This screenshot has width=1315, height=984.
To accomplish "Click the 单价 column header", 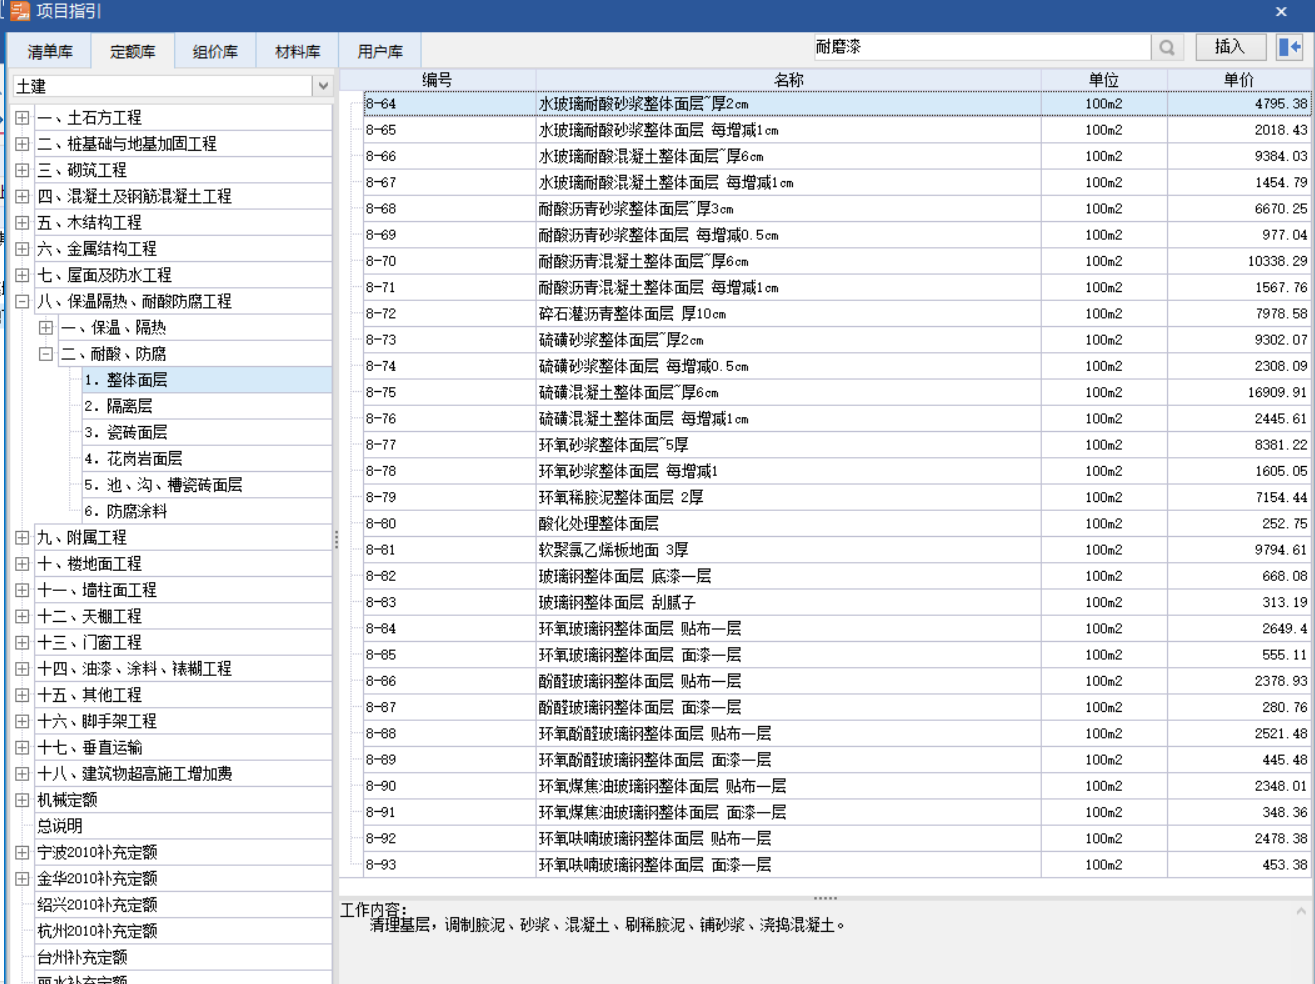I will 1239,80.
